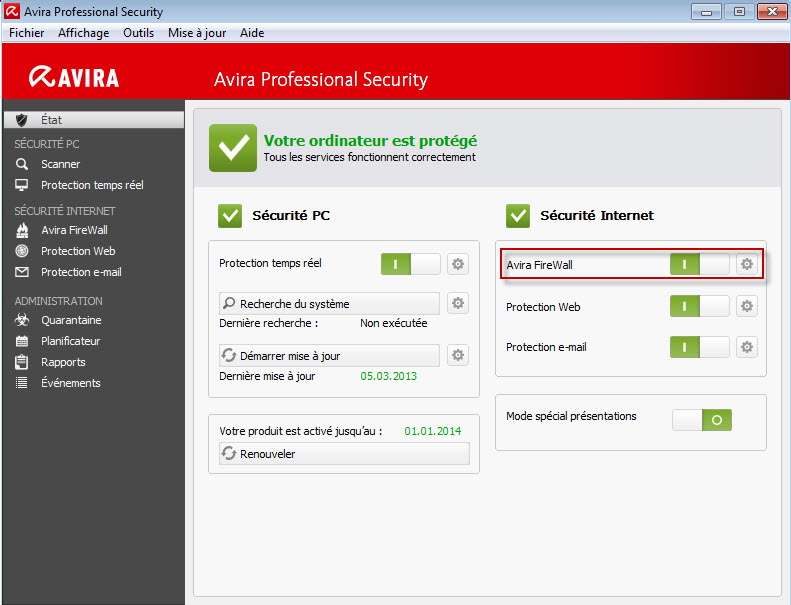This screenshot has height=605, width=791.
Task: Open the Fichier menu
Action: point(27,33)
